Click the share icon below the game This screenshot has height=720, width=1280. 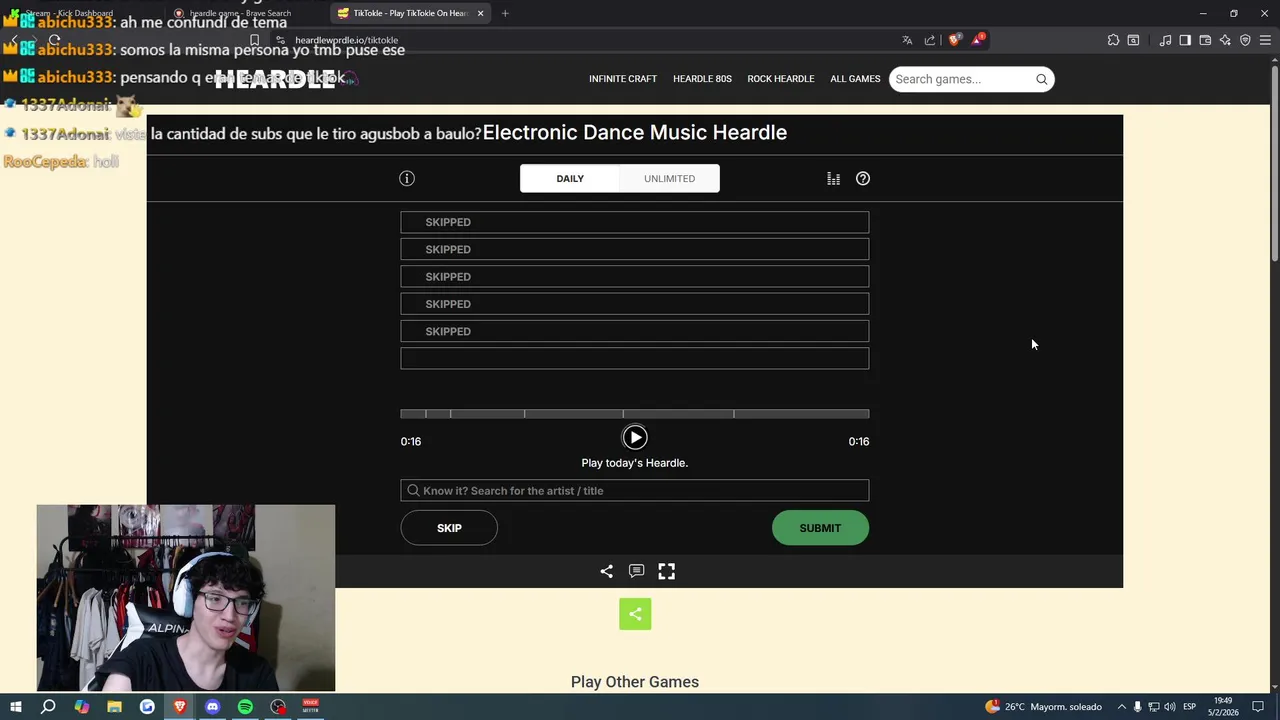pyautogui.click(x=606, y=571)
